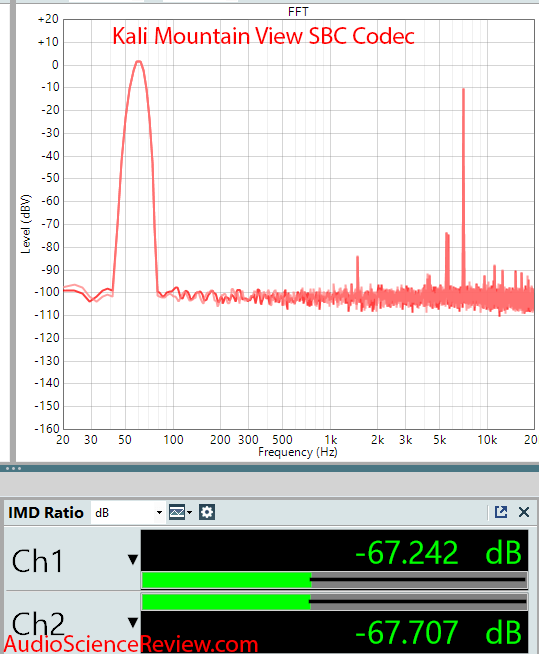Image resolution: width=539 pixels, height=654 pixels.
Task: Select the Ch2 -67.707 dB reading
Action: coord(438,632)
